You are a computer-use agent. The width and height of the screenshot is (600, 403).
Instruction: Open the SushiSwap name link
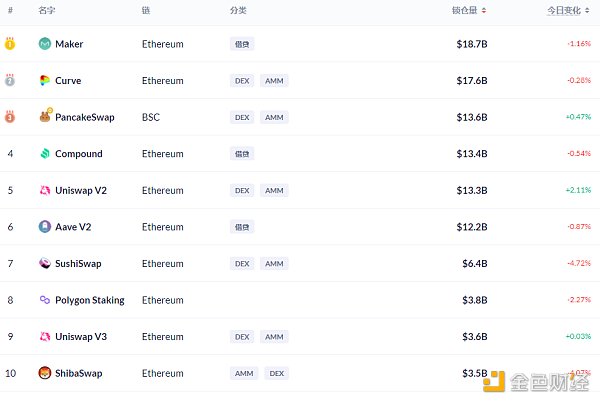coord(78,264)
